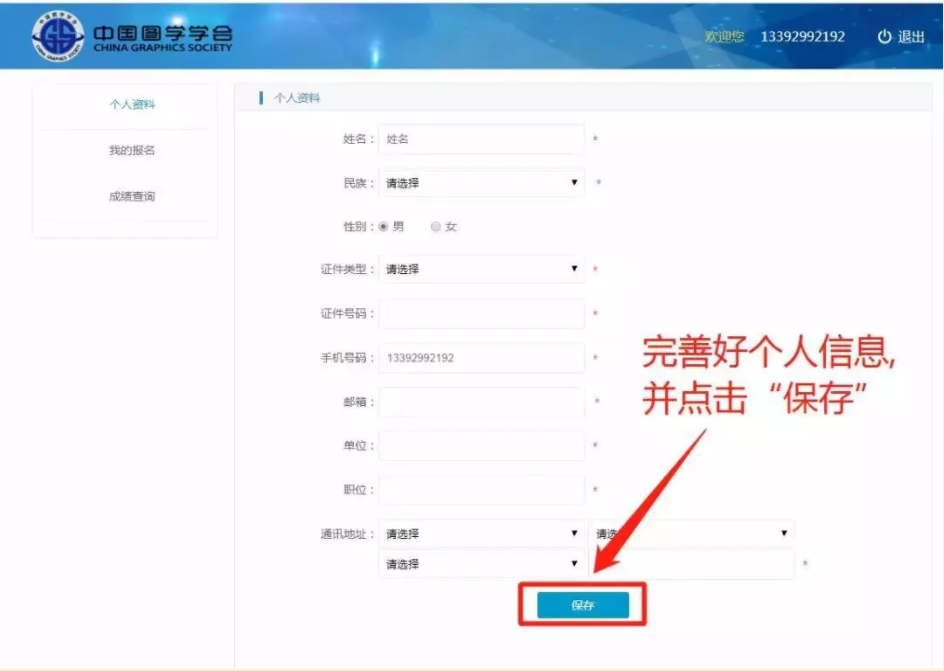Click the power icon next to 退出
This screenshot has height=671, width=944.
click(x=884, y=37)
